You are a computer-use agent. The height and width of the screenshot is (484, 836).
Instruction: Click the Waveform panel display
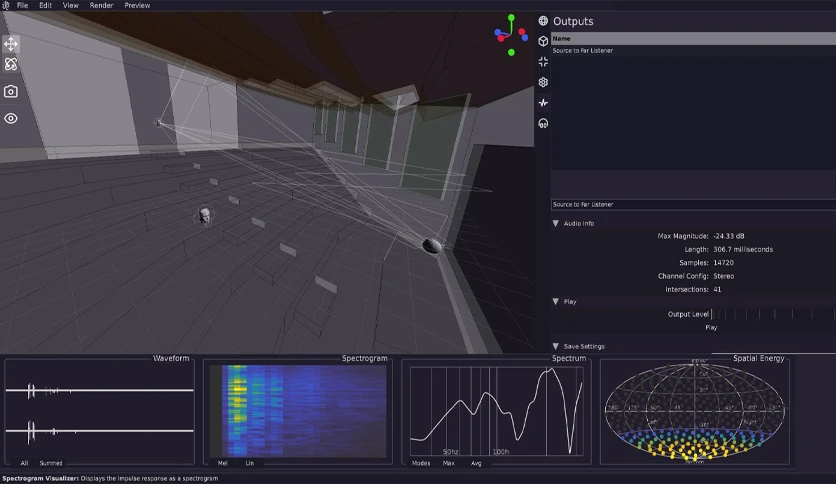[x=99, y=411]
